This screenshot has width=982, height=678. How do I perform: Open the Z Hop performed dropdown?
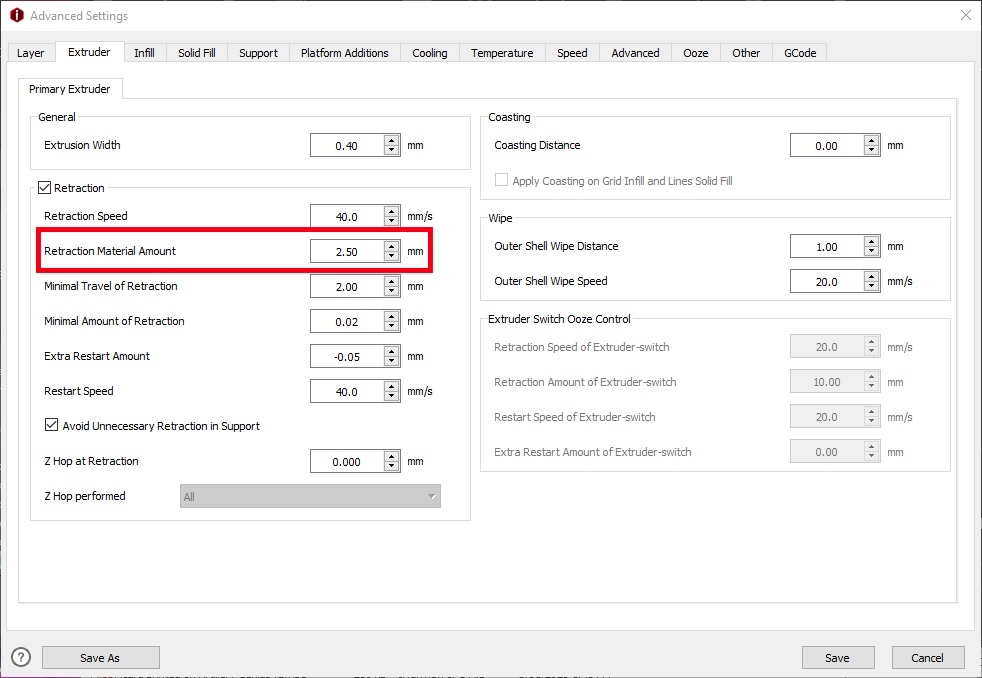tap(310, 496)
